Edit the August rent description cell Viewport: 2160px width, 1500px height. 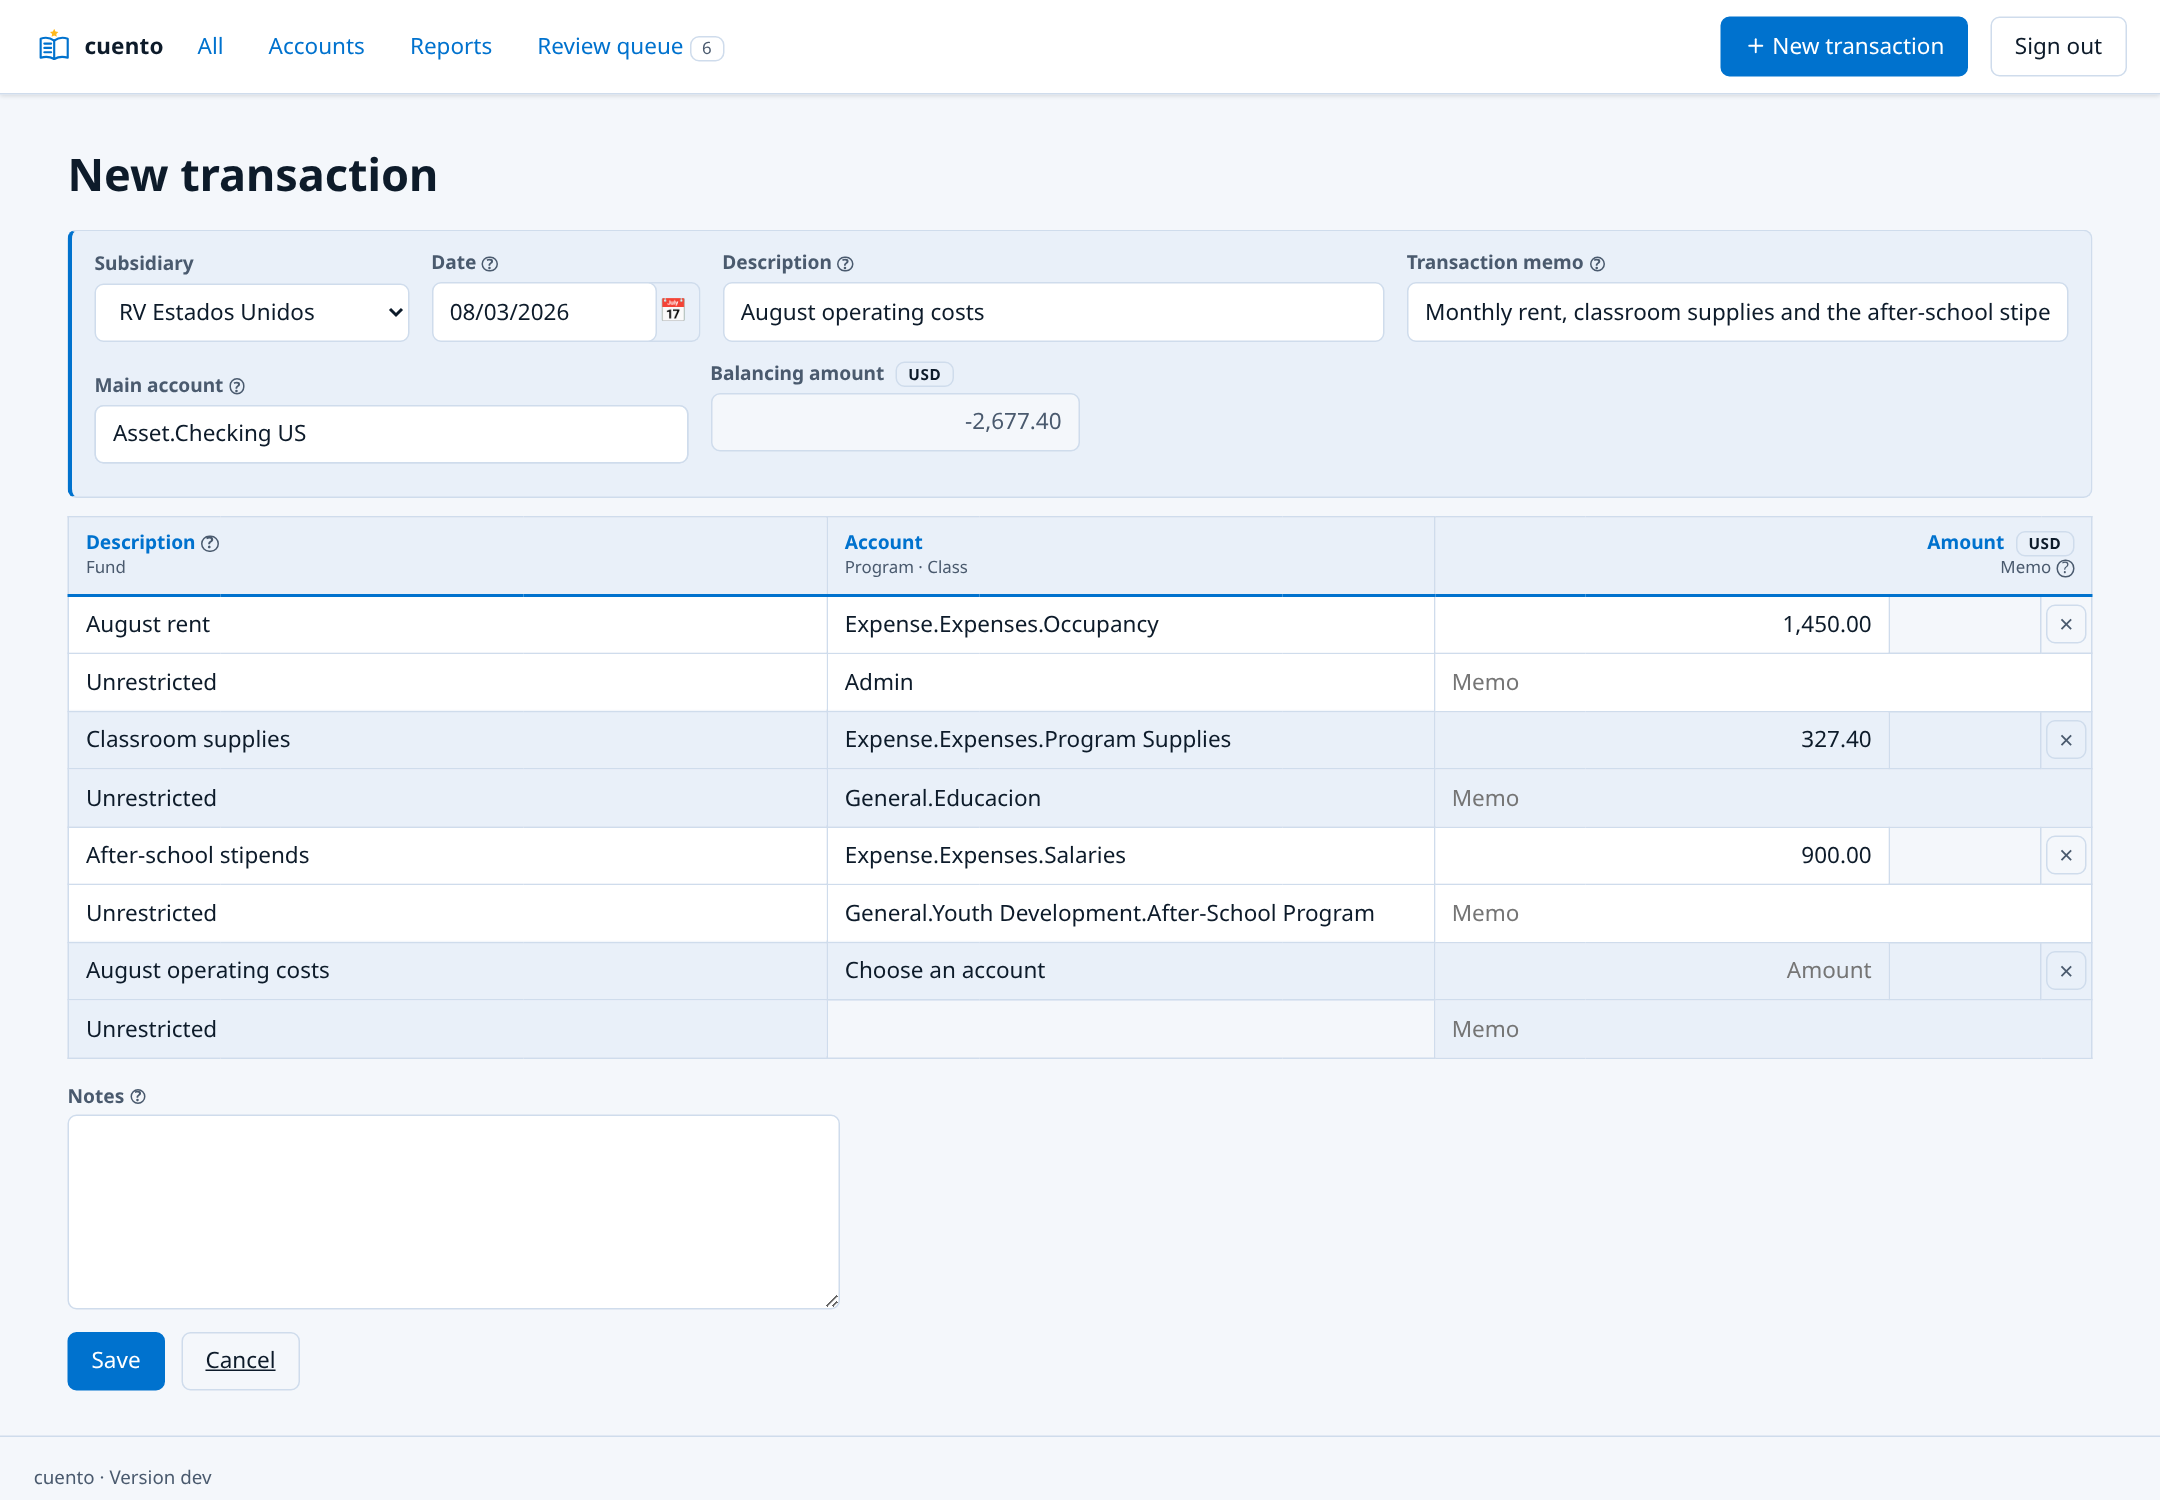448,625
